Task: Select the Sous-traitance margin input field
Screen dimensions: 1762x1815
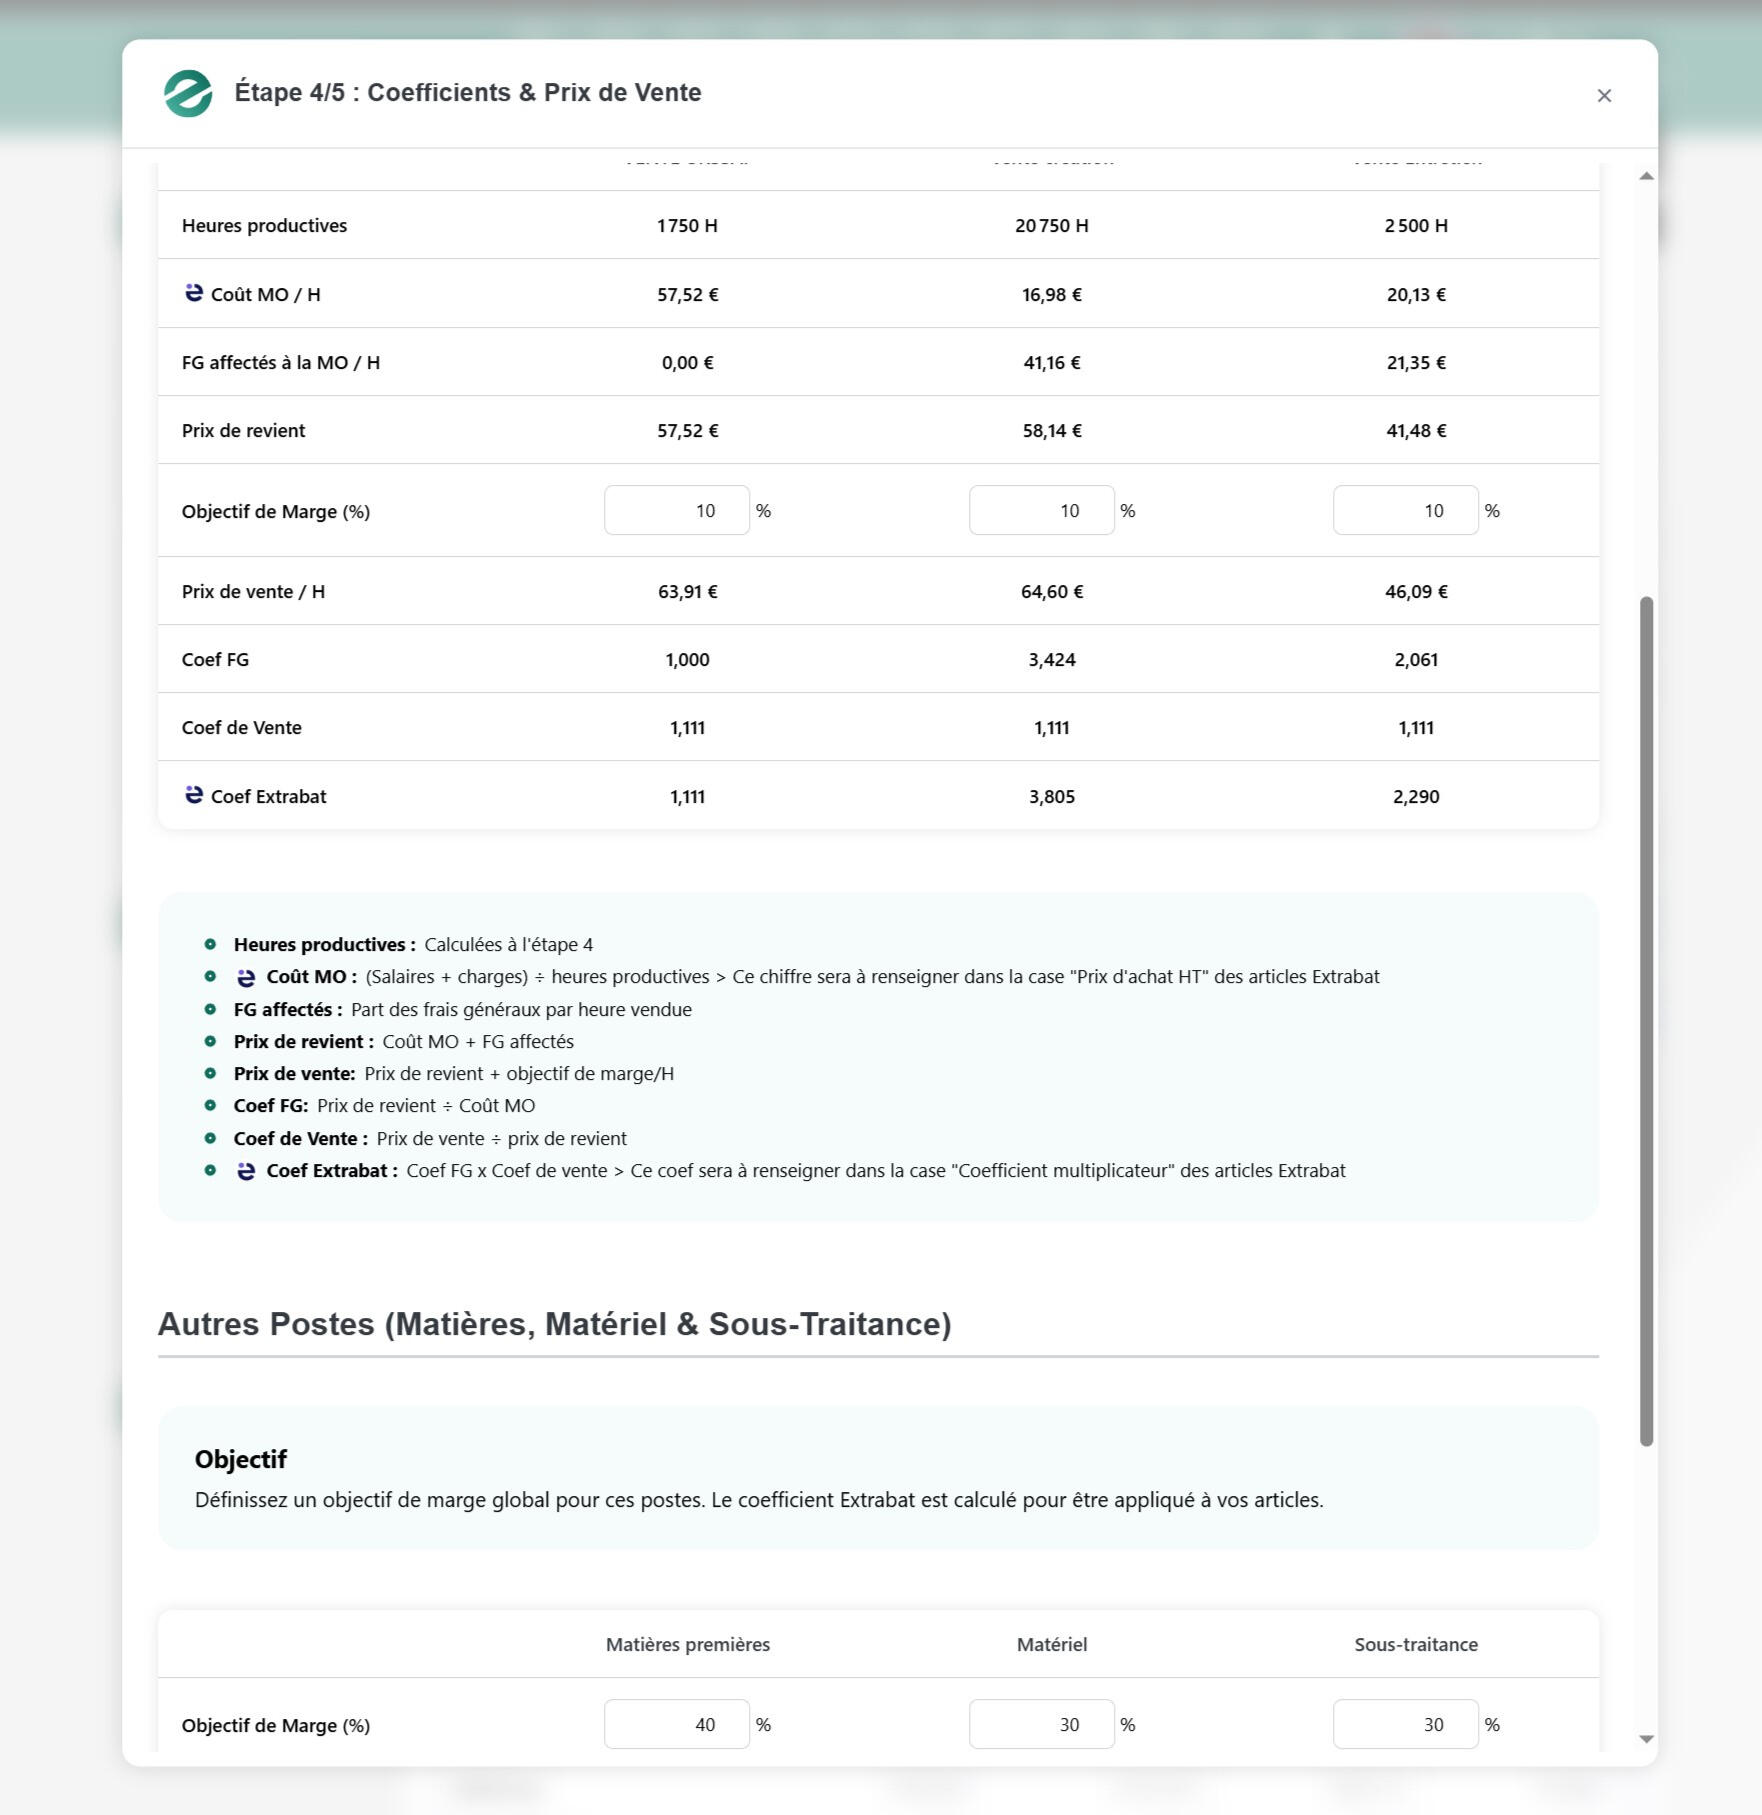Action: (1405, 1724)
